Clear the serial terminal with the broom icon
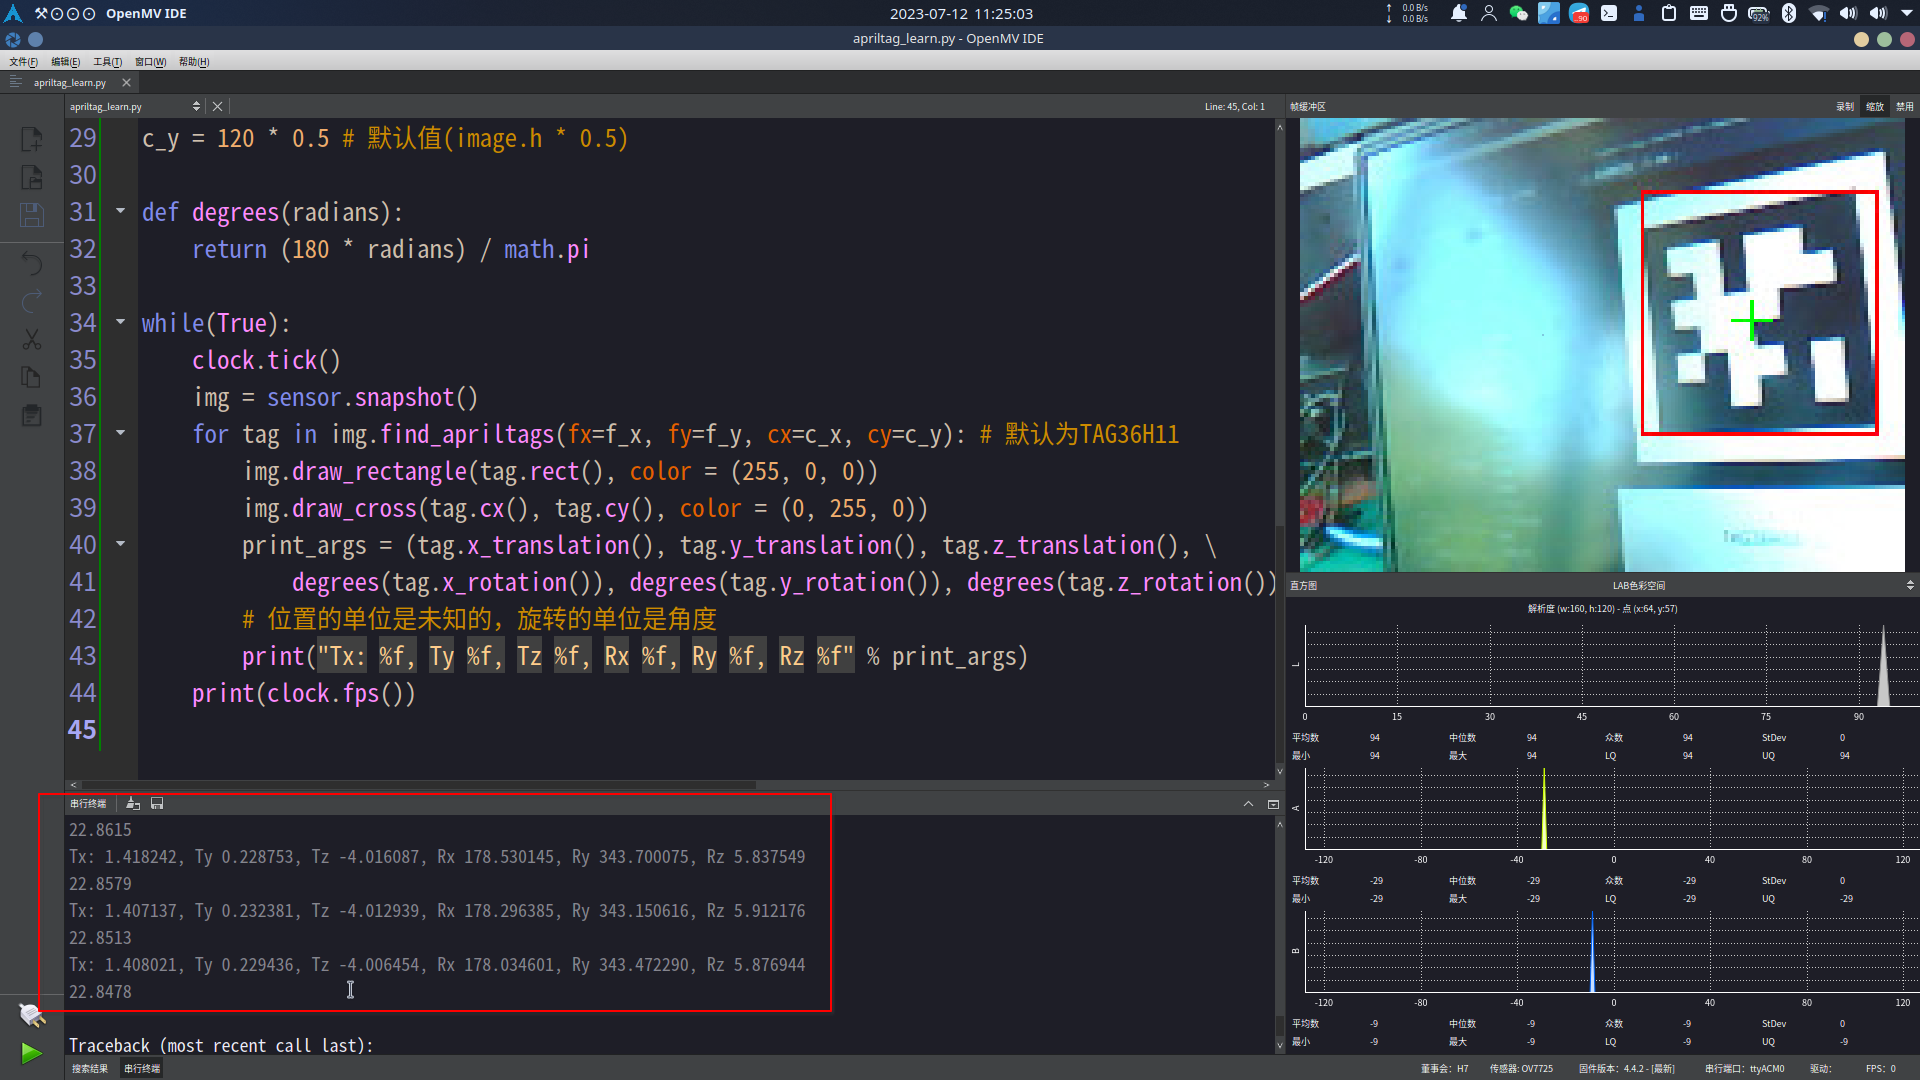Viewport: 1920px width, 1080px height. (133, 804)
